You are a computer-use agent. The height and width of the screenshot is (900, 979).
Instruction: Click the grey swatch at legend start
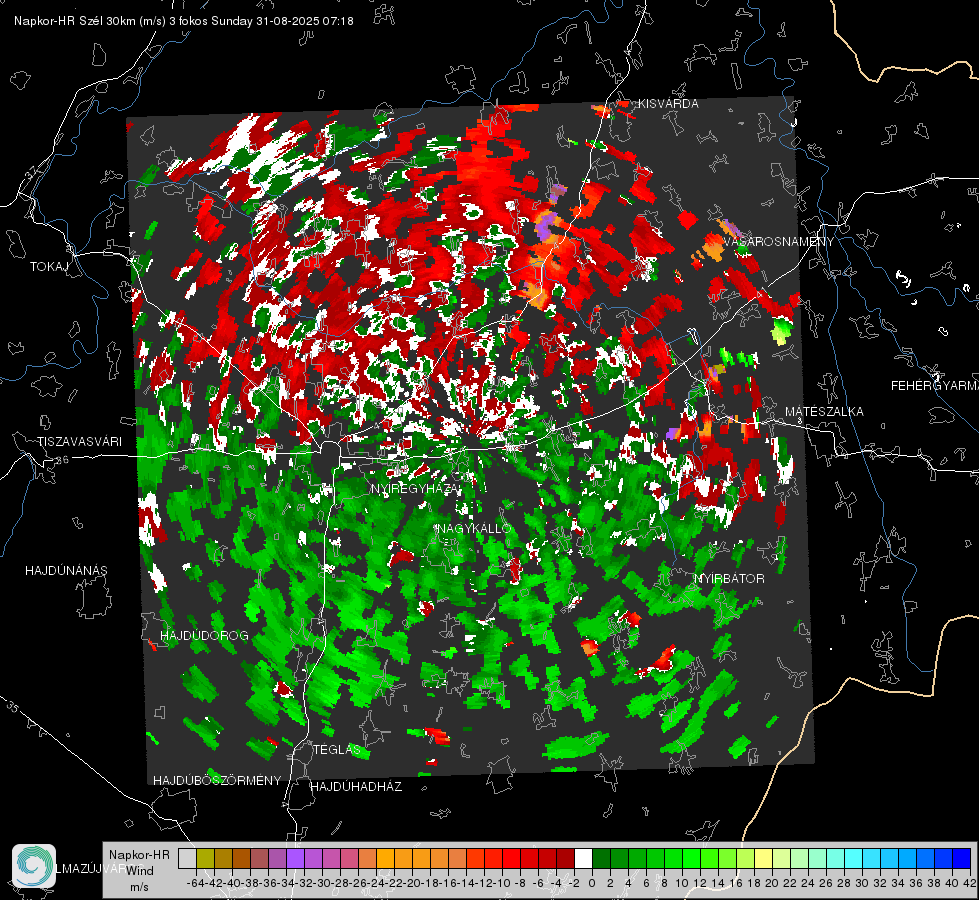click(x=187, y=858)
